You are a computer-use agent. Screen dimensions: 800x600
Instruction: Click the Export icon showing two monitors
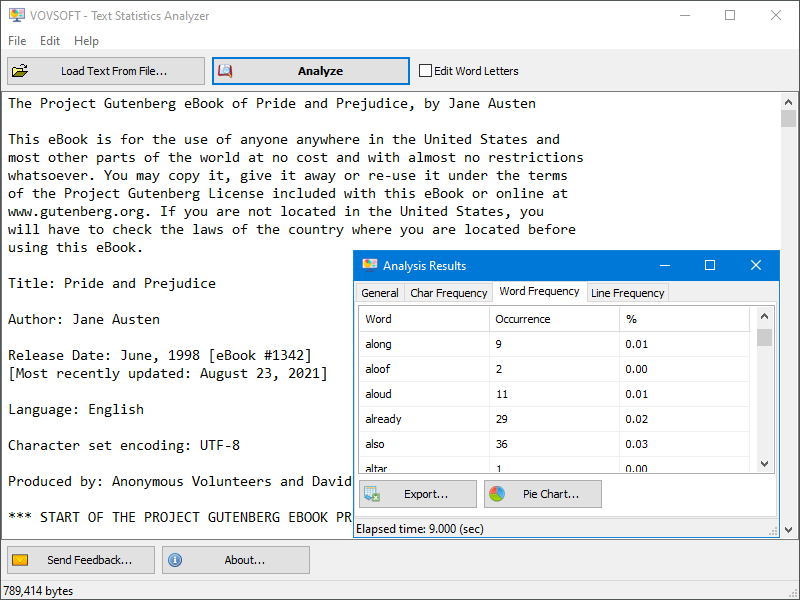pos(374,493)
